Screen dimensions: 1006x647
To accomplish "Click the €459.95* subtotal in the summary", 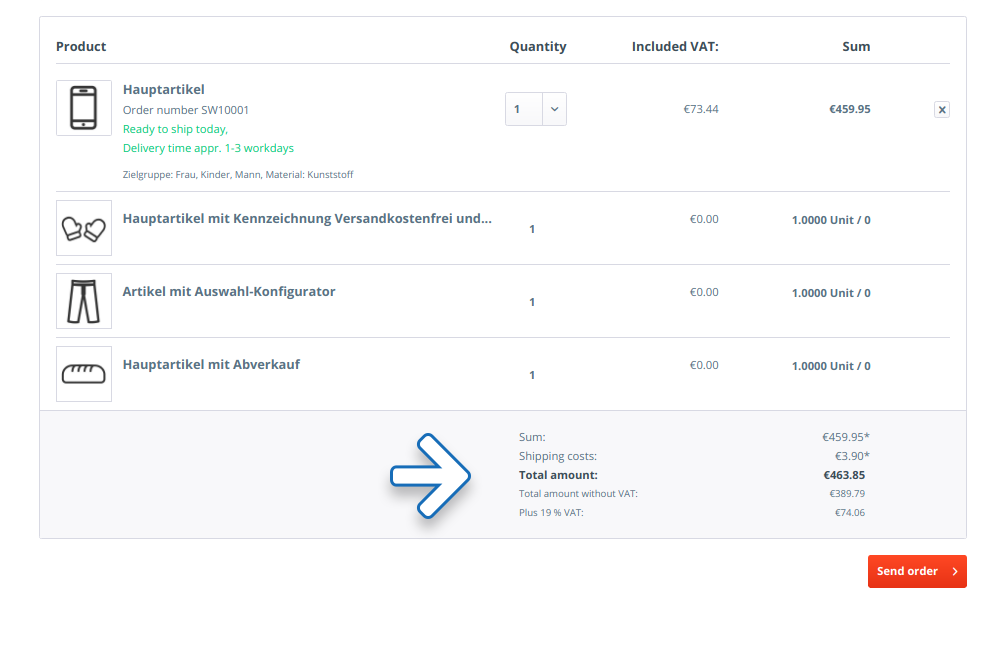I will click(846, 437).
